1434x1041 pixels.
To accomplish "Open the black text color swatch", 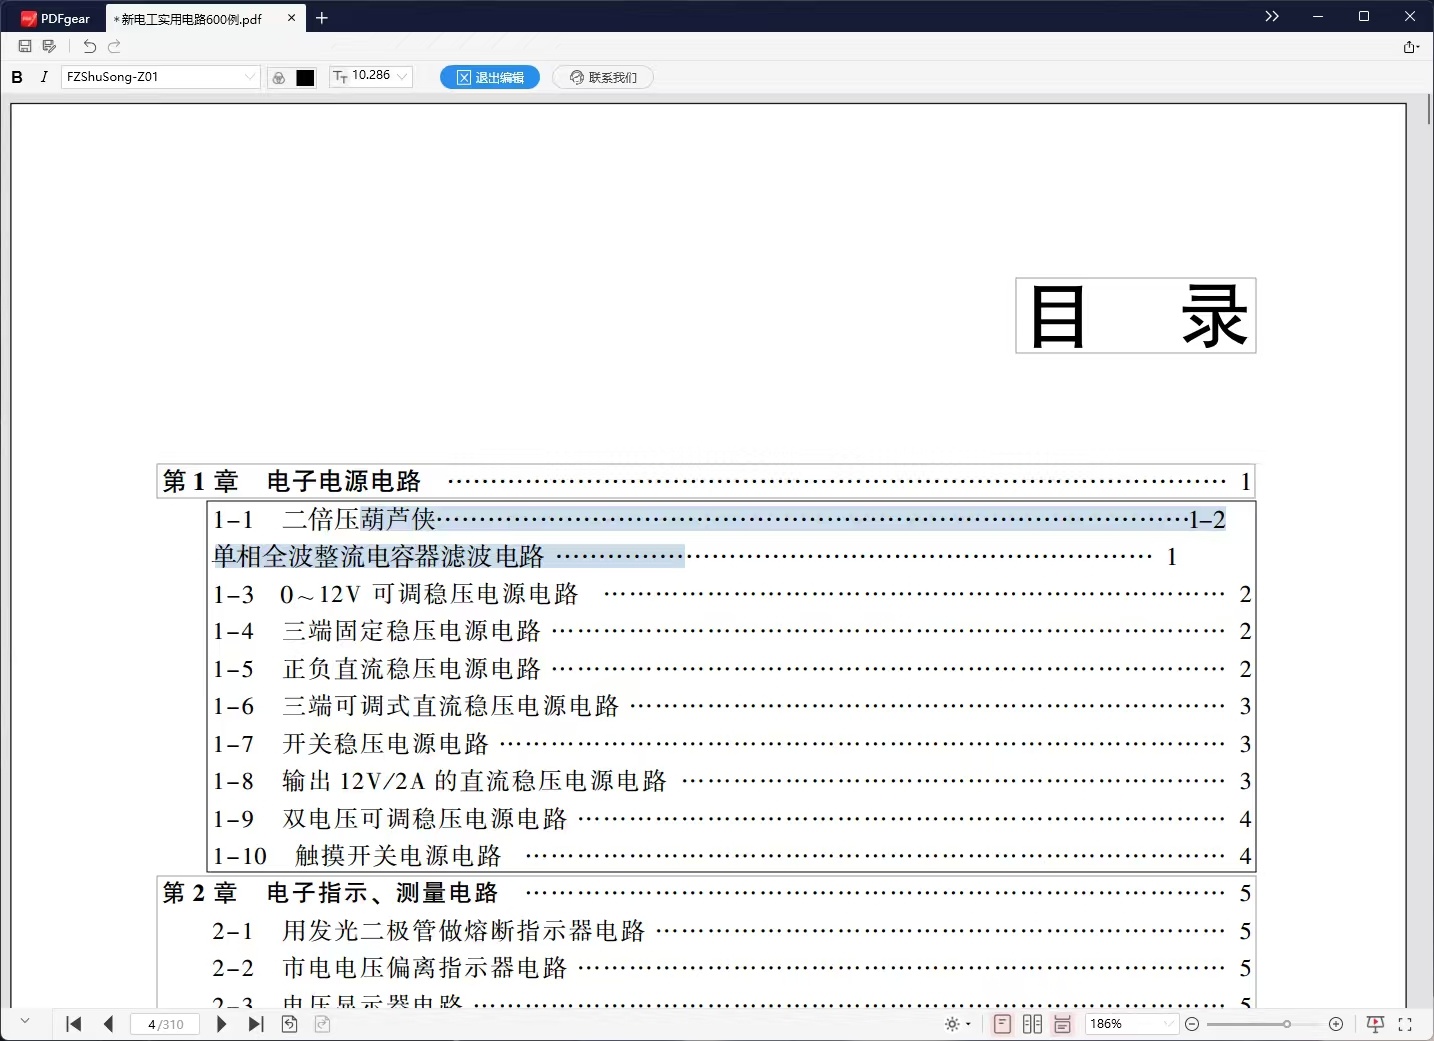I will pos(305,77).
